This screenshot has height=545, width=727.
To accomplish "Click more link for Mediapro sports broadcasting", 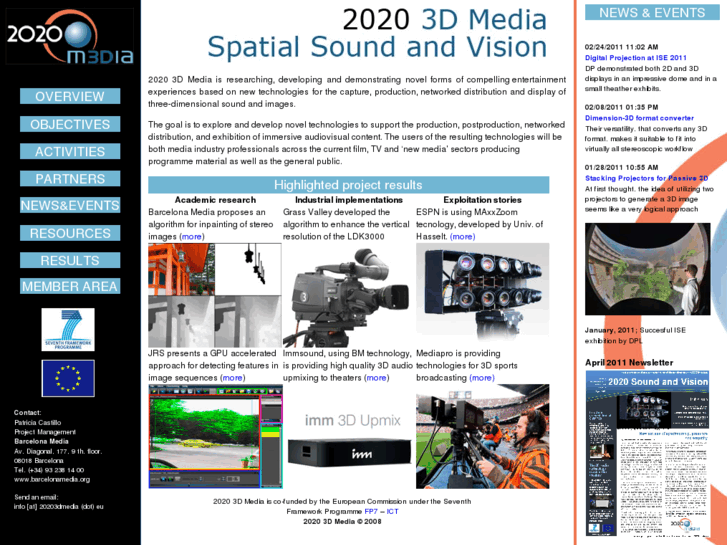I will [482, 378].
